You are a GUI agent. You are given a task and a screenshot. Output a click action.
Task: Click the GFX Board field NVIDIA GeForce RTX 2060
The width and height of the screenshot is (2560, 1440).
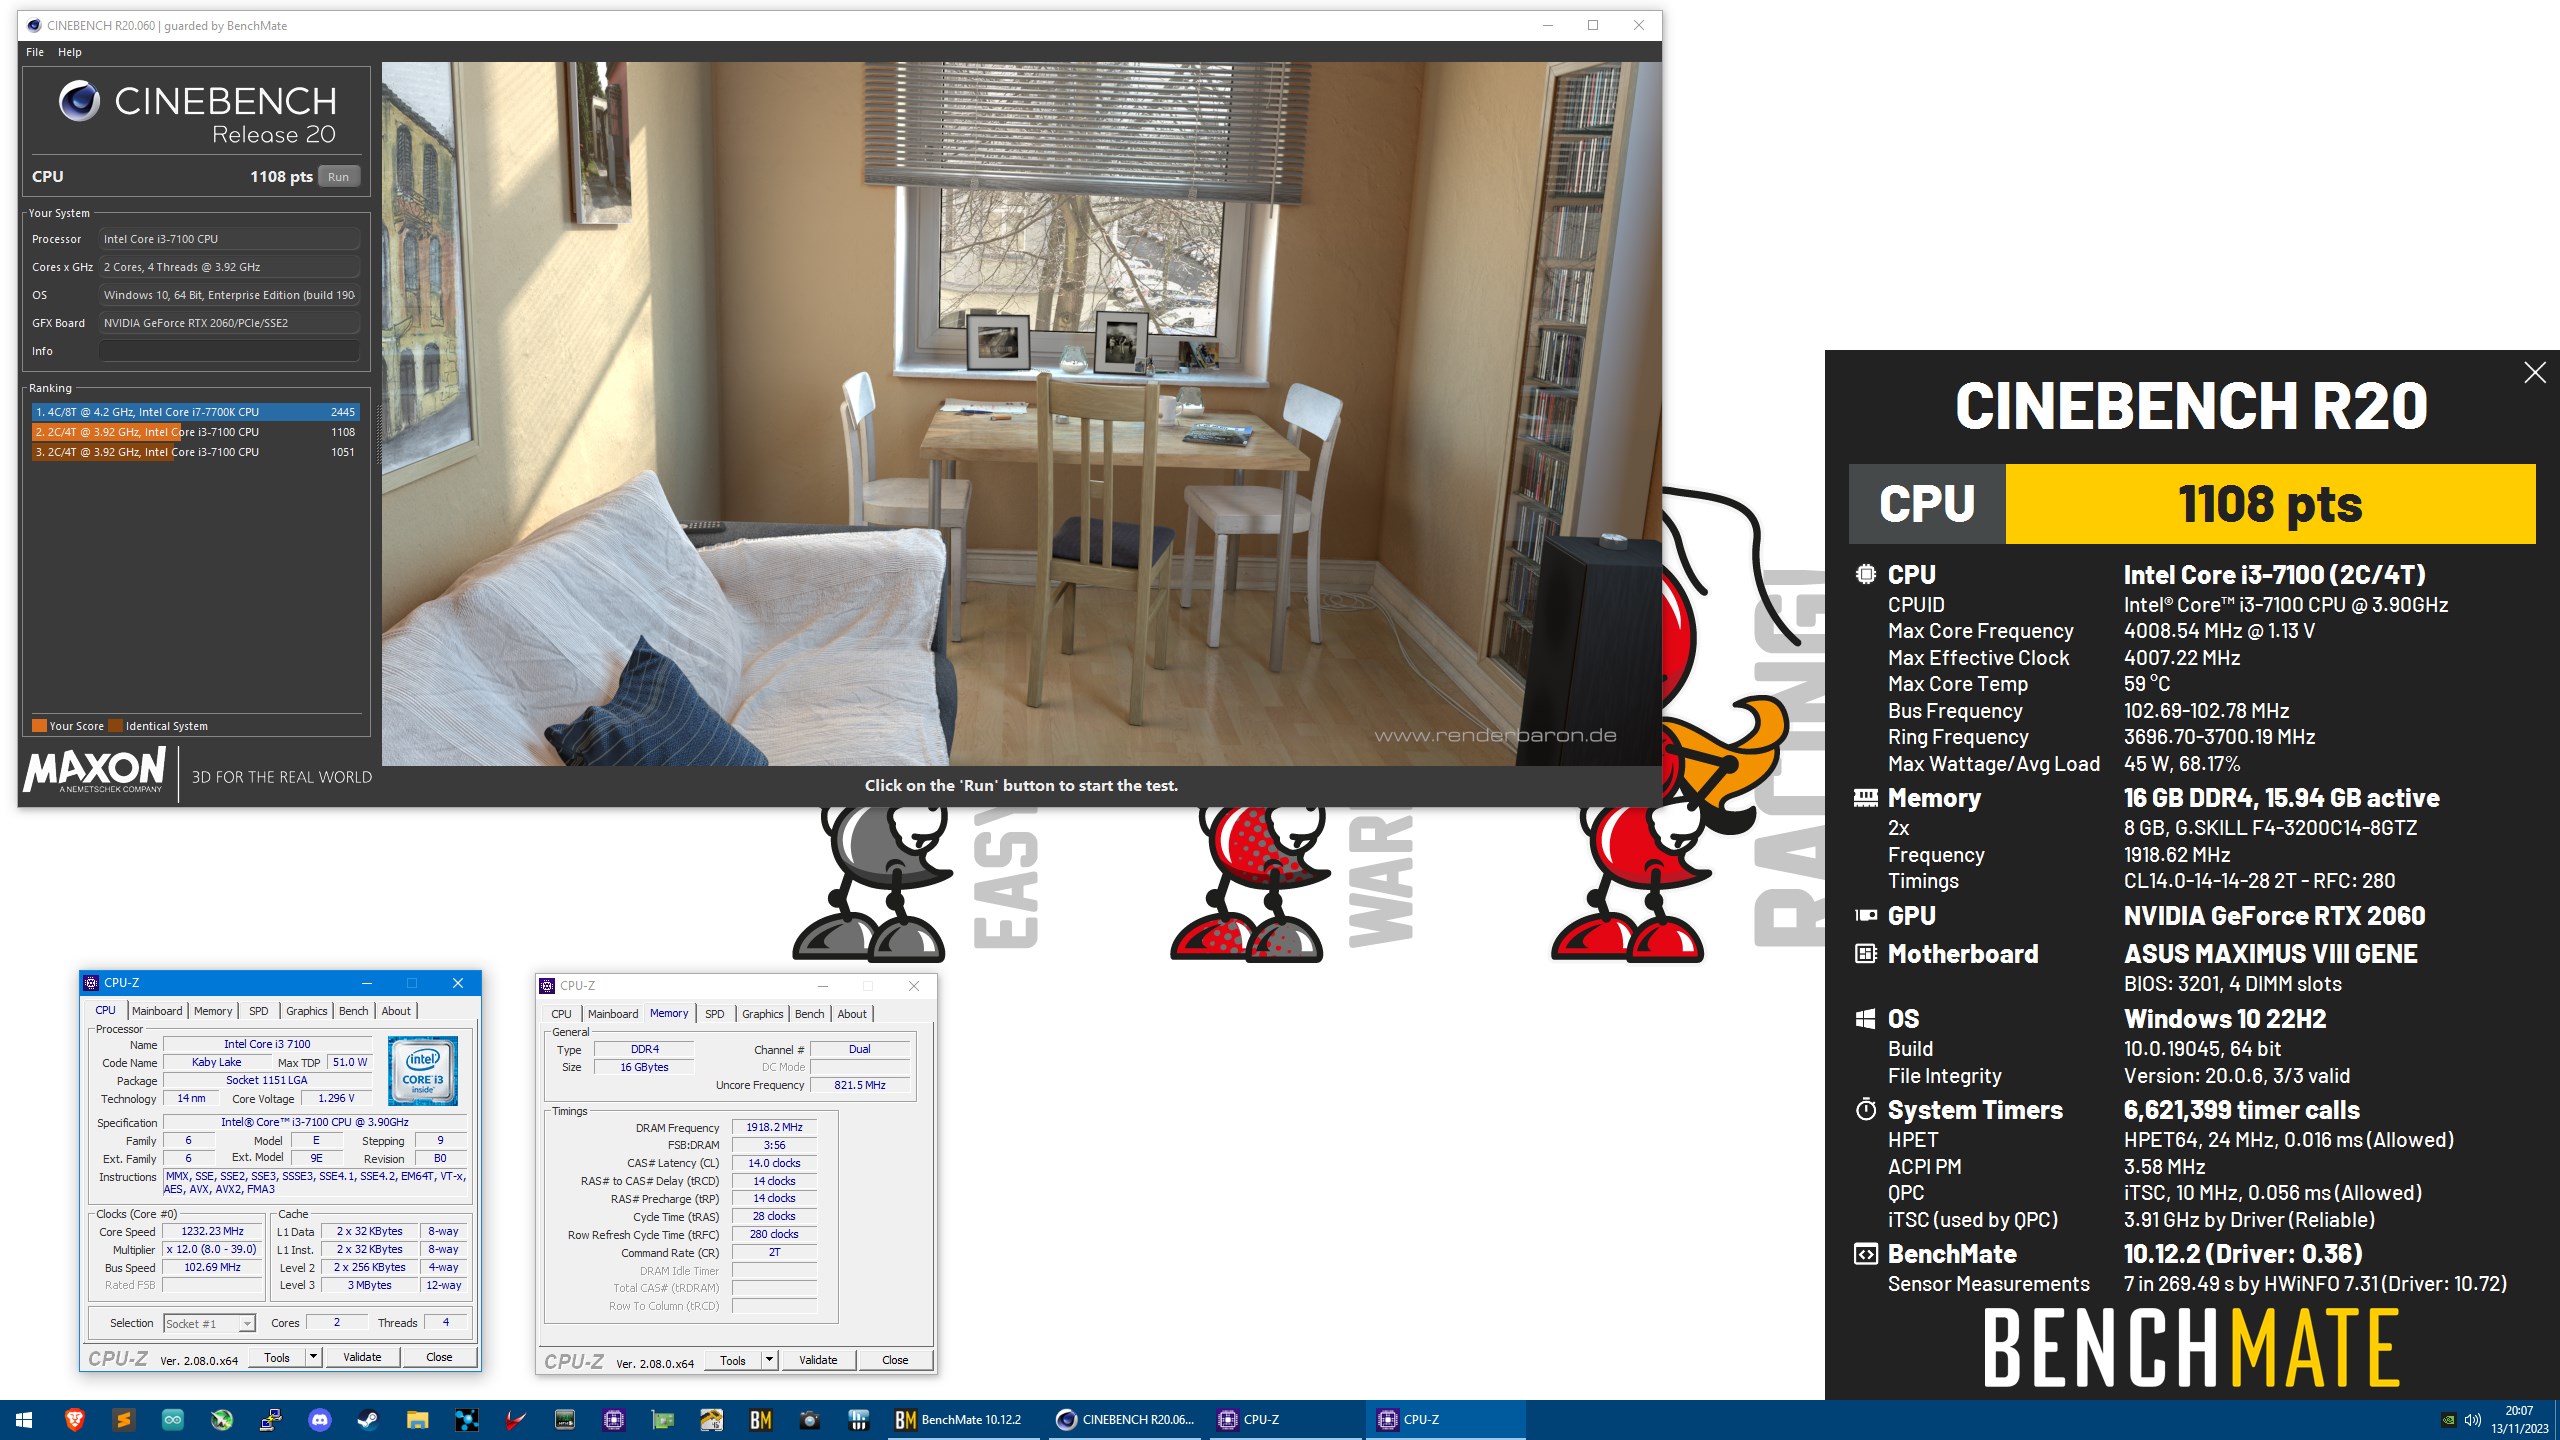point(229,323)
